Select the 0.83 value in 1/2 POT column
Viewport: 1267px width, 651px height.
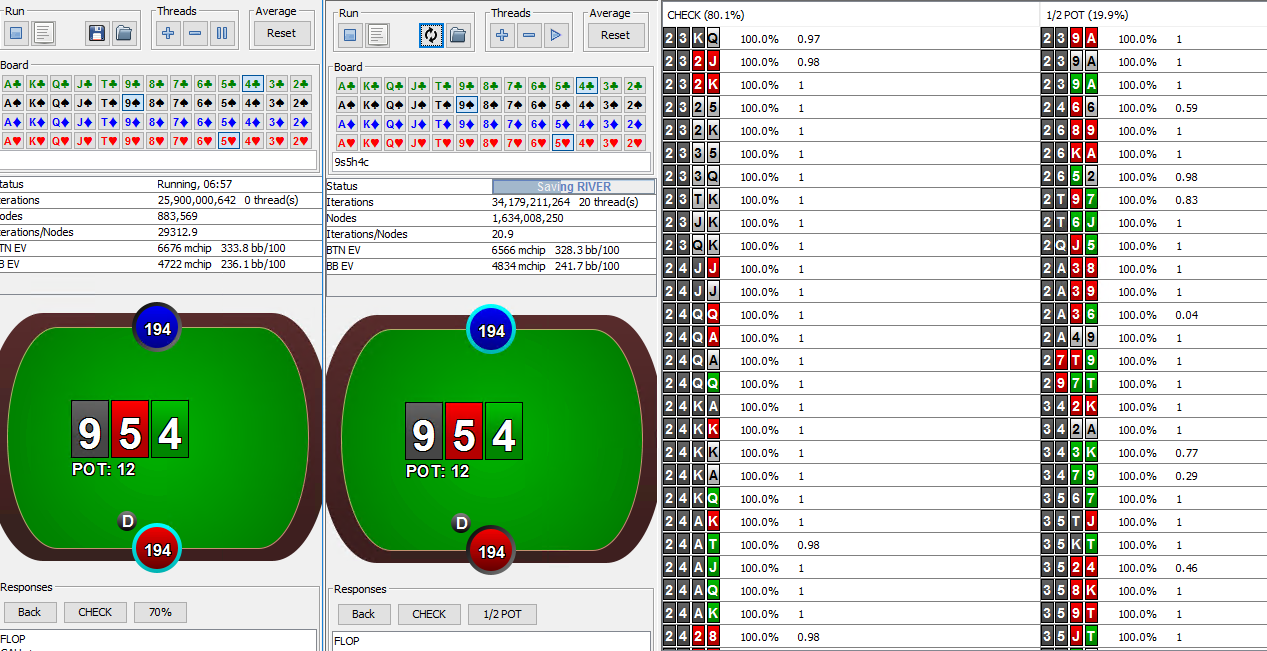(x=1187, y=200)
